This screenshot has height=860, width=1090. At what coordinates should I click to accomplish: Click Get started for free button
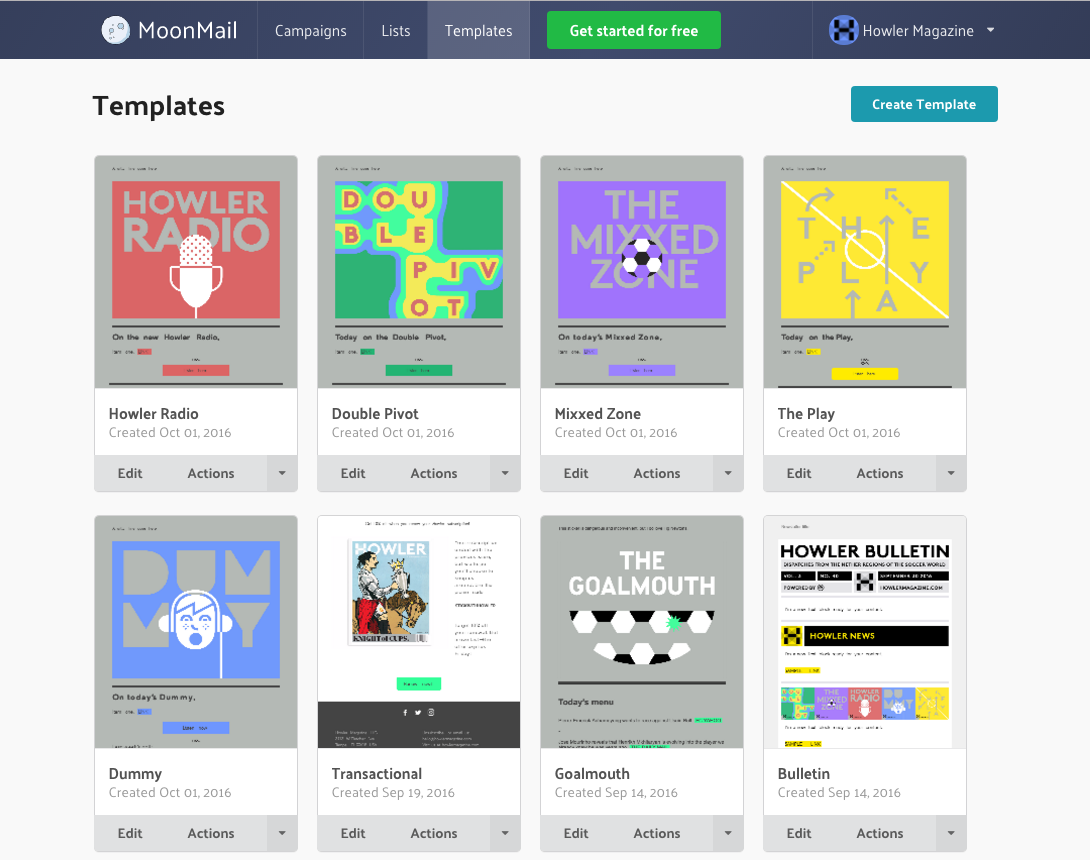coord(633,31)
